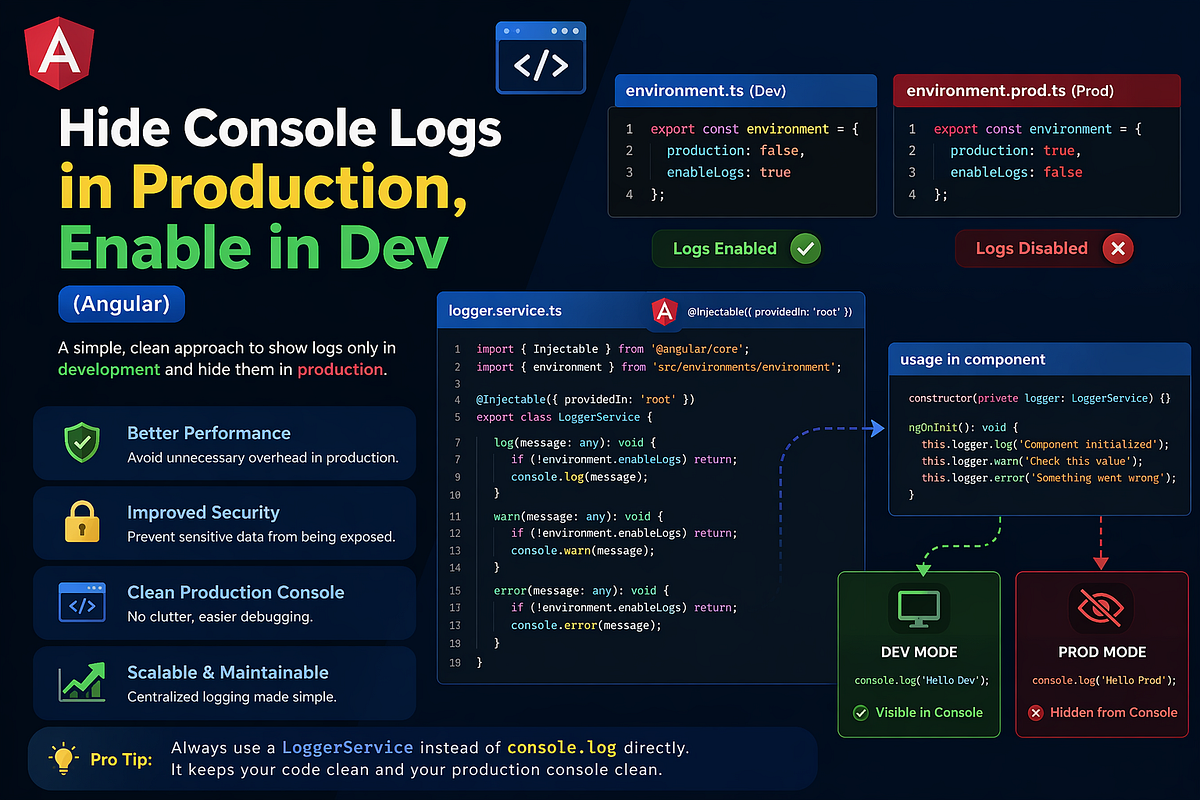
Task: Click the green shield icon for Better Performance
Action: 81,442
